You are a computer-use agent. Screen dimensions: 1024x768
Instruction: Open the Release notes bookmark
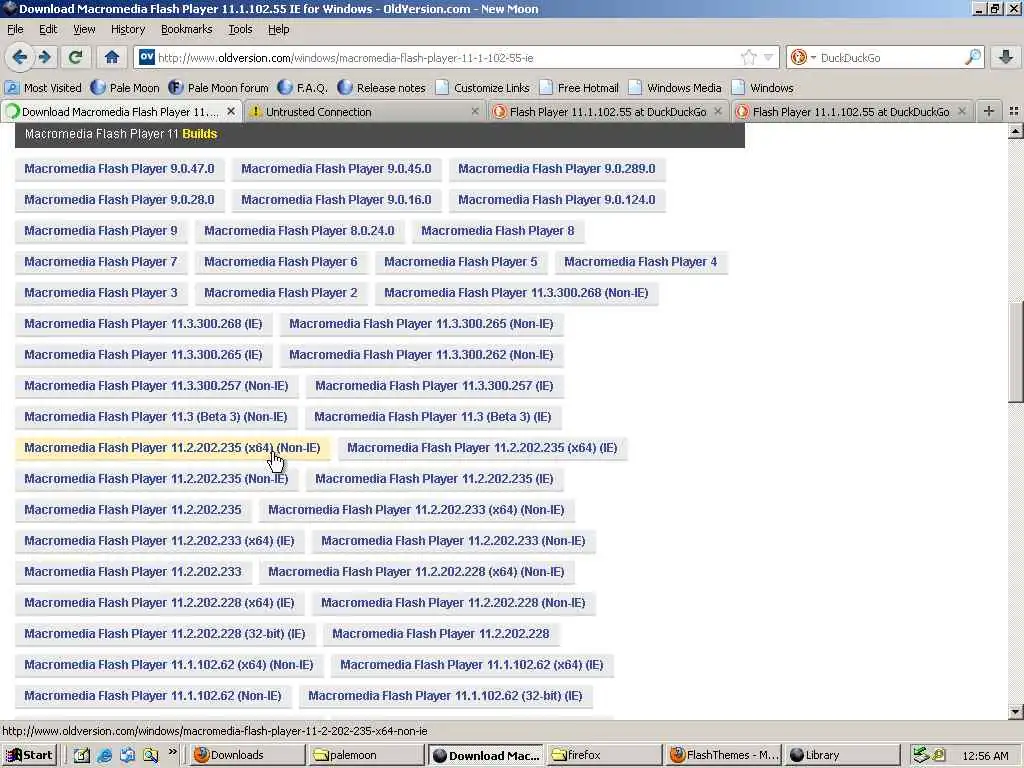pyautogui.click(x=381, y=88)
